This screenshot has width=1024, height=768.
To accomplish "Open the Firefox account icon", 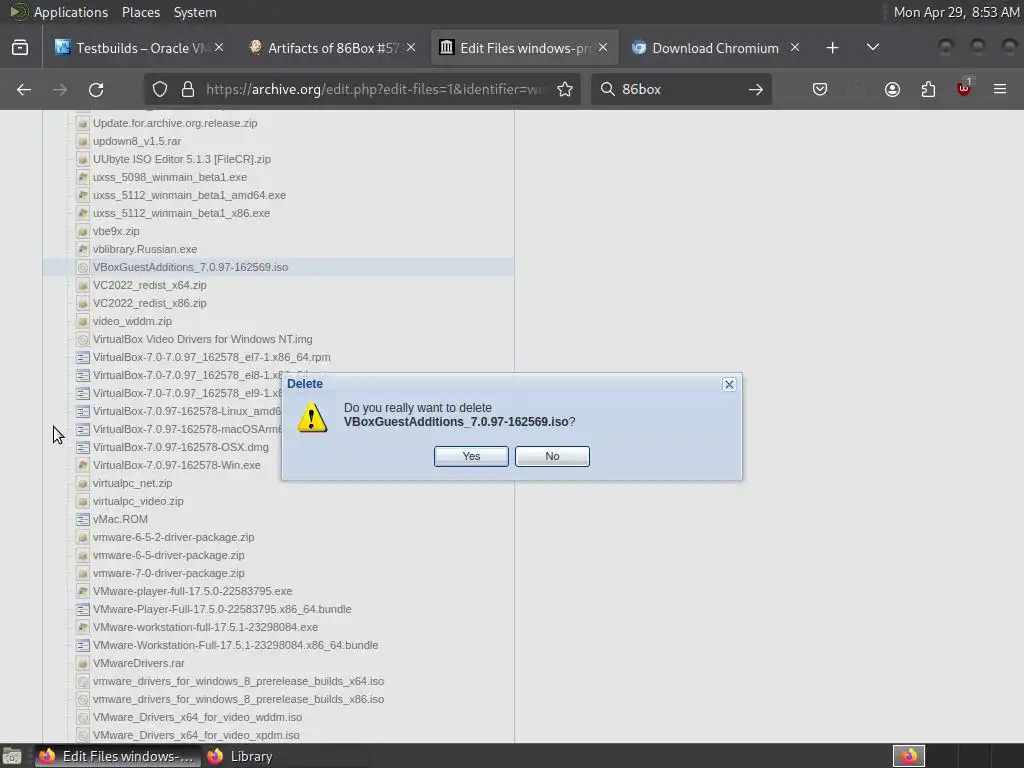I will [892, 89].
